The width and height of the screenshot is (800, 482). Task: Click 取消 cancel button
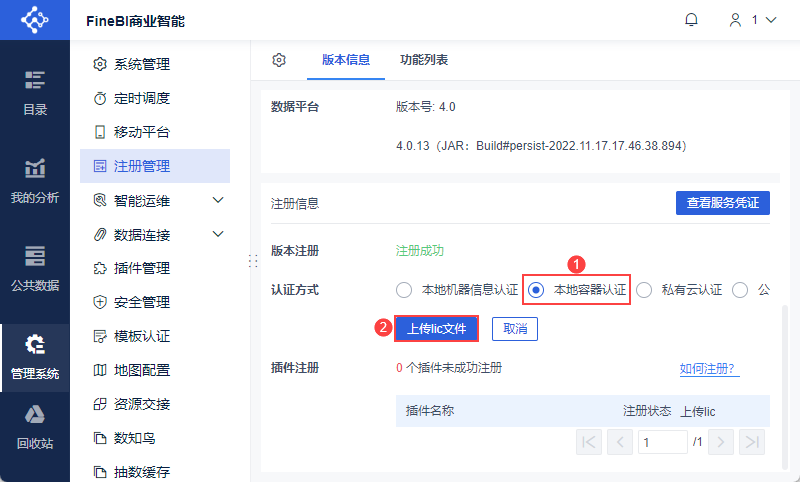pyautogui.click(x=515, y=329)
